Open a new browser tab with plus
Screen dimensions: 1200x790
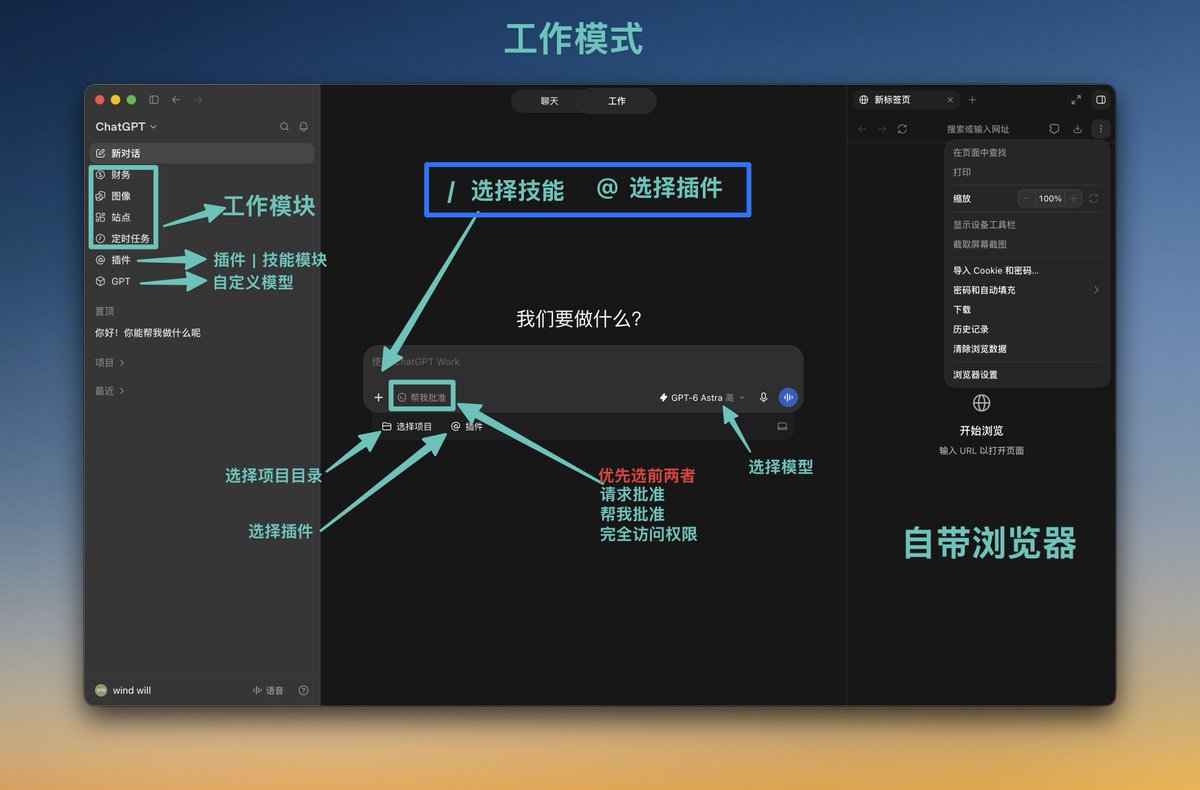(972, 100)
